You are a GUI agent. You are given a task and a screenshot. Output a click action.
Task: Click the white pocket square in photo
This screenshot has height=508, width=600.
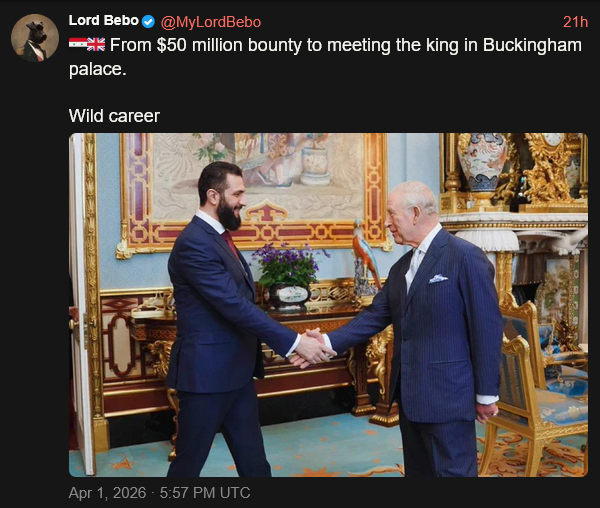[x=438, y=278]
